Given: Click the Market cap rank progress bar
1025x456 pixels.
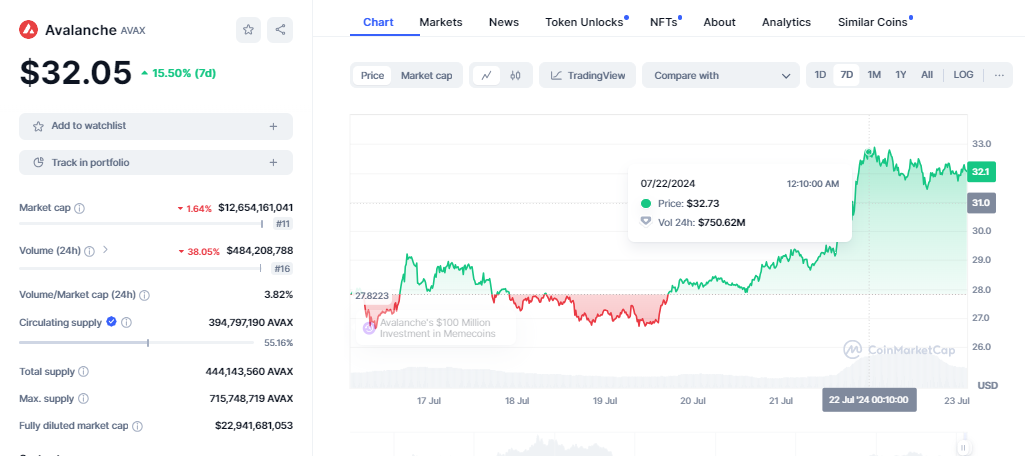Looking at the screenshot, I should pyautogui.click(x=141, y=224).
